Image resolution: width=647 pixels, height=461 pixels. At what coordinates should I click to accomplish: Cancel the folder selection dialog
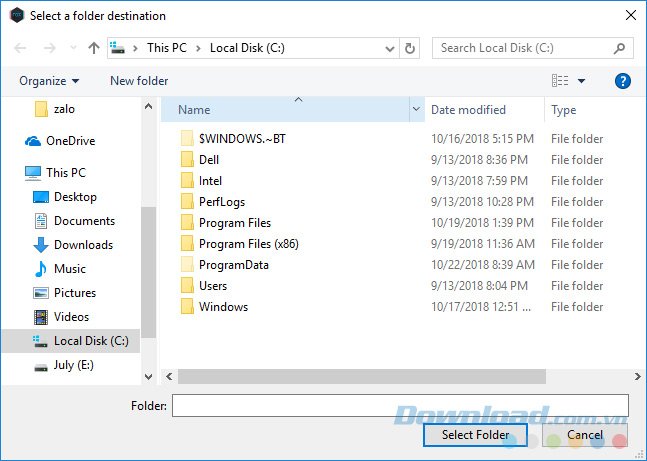coord(585,435)
